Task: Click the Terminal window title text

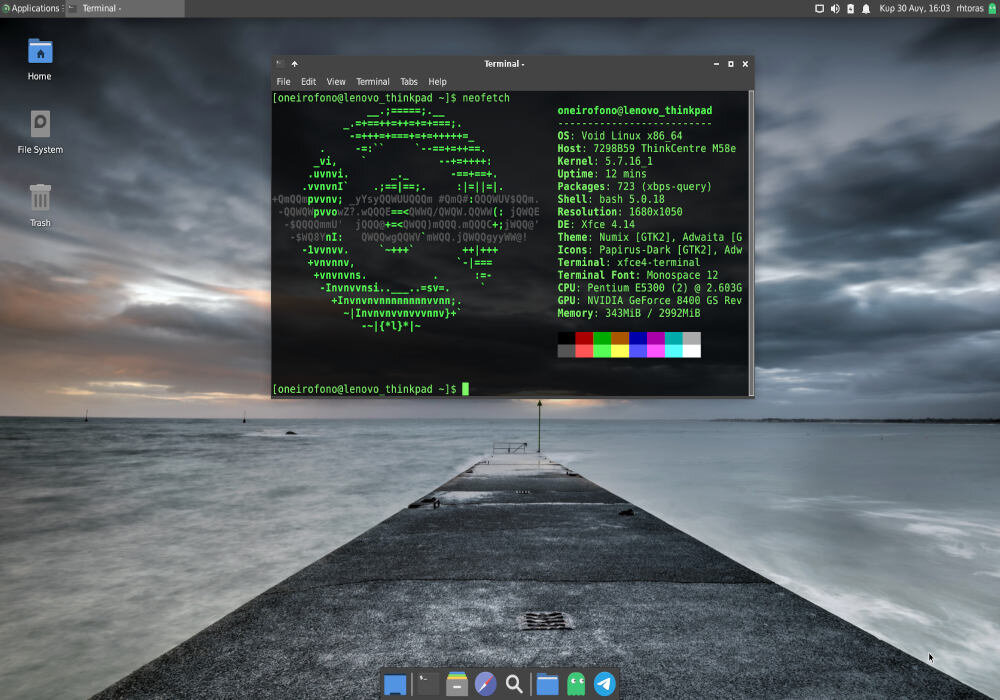Action: pos(504,64)
